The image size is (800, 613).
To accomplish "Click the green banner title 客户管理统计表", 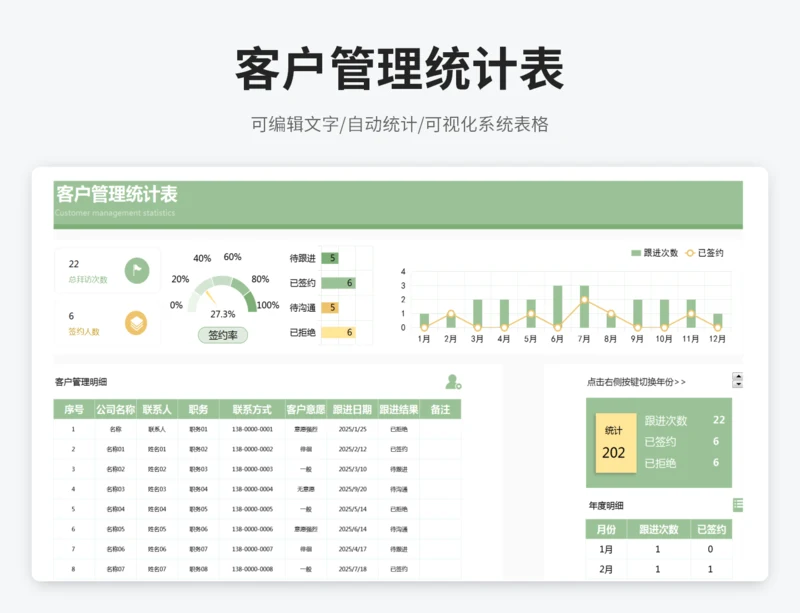I will [x=116, y=194].
